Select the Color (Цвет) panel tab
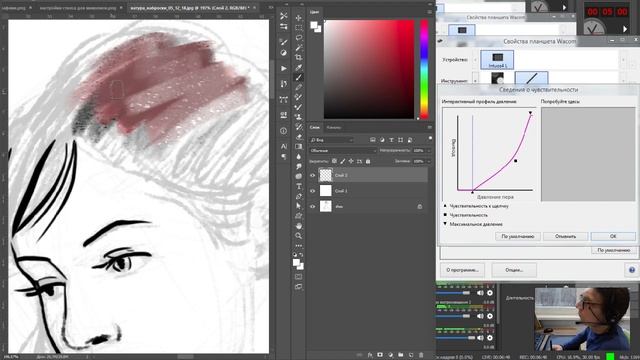640x360 pixels. [x=314, y=12]
